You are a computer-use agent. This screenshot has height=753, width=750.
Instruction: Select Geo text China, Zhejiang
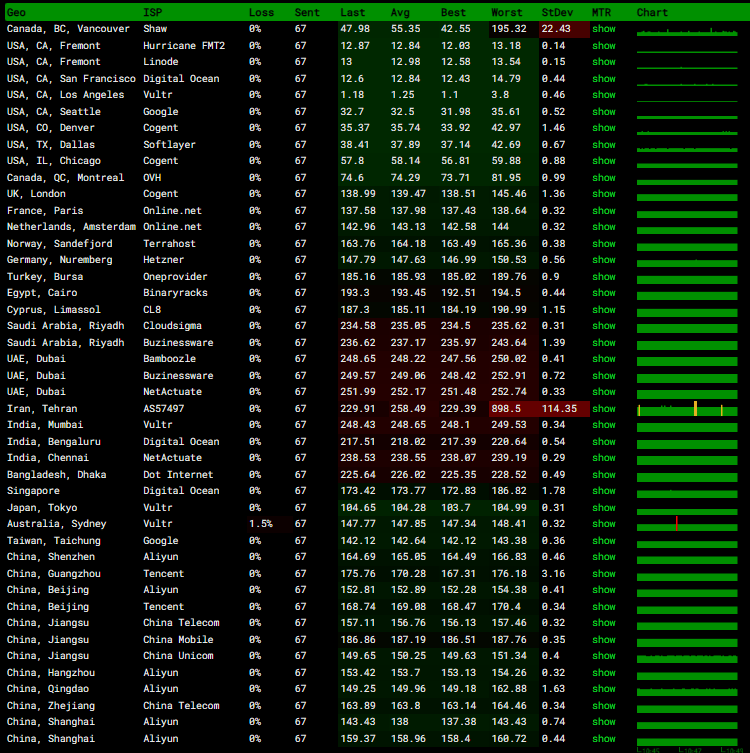51,706
